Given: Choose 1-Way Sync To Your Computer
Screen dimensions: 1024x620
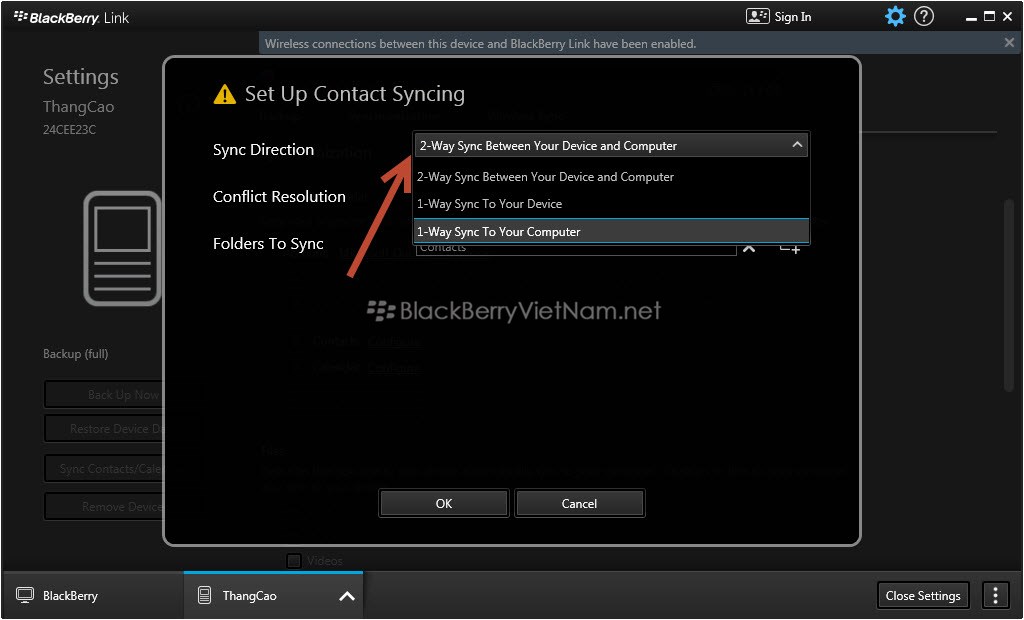Looking at the screenshot, I should click(611, 231).
